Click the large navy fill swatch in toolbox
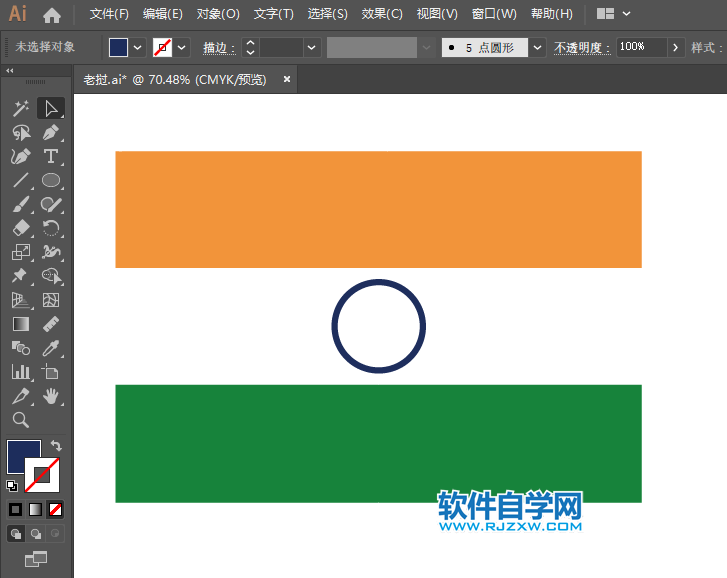 [24, 457]
